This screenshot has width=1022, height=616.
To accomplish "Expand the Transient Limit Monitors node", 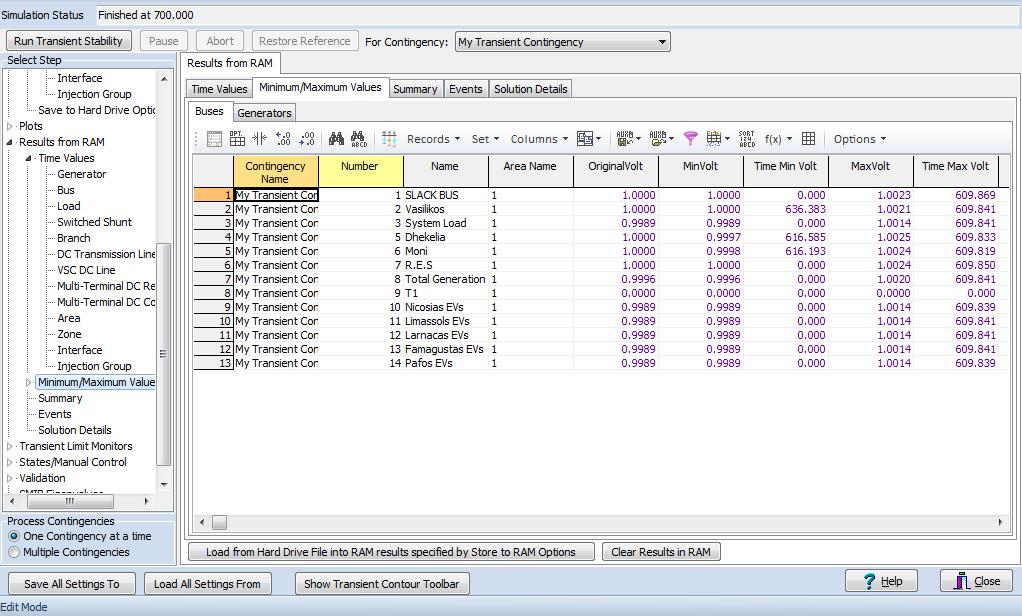I will click(x=10, y=447).
